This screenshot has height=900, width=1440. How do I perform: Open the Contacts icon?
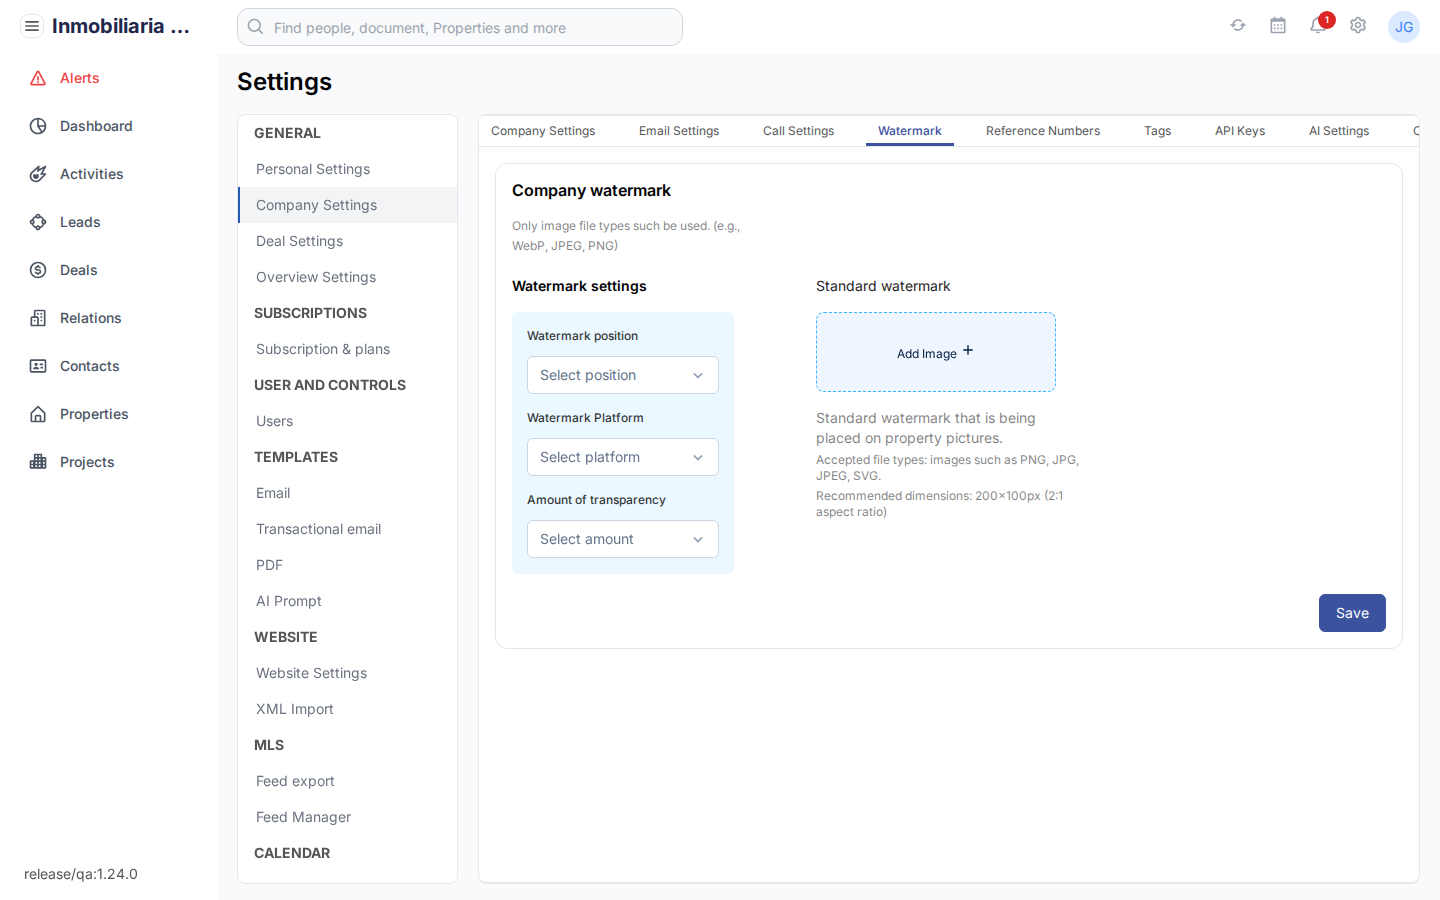click(x=38, y=366)
